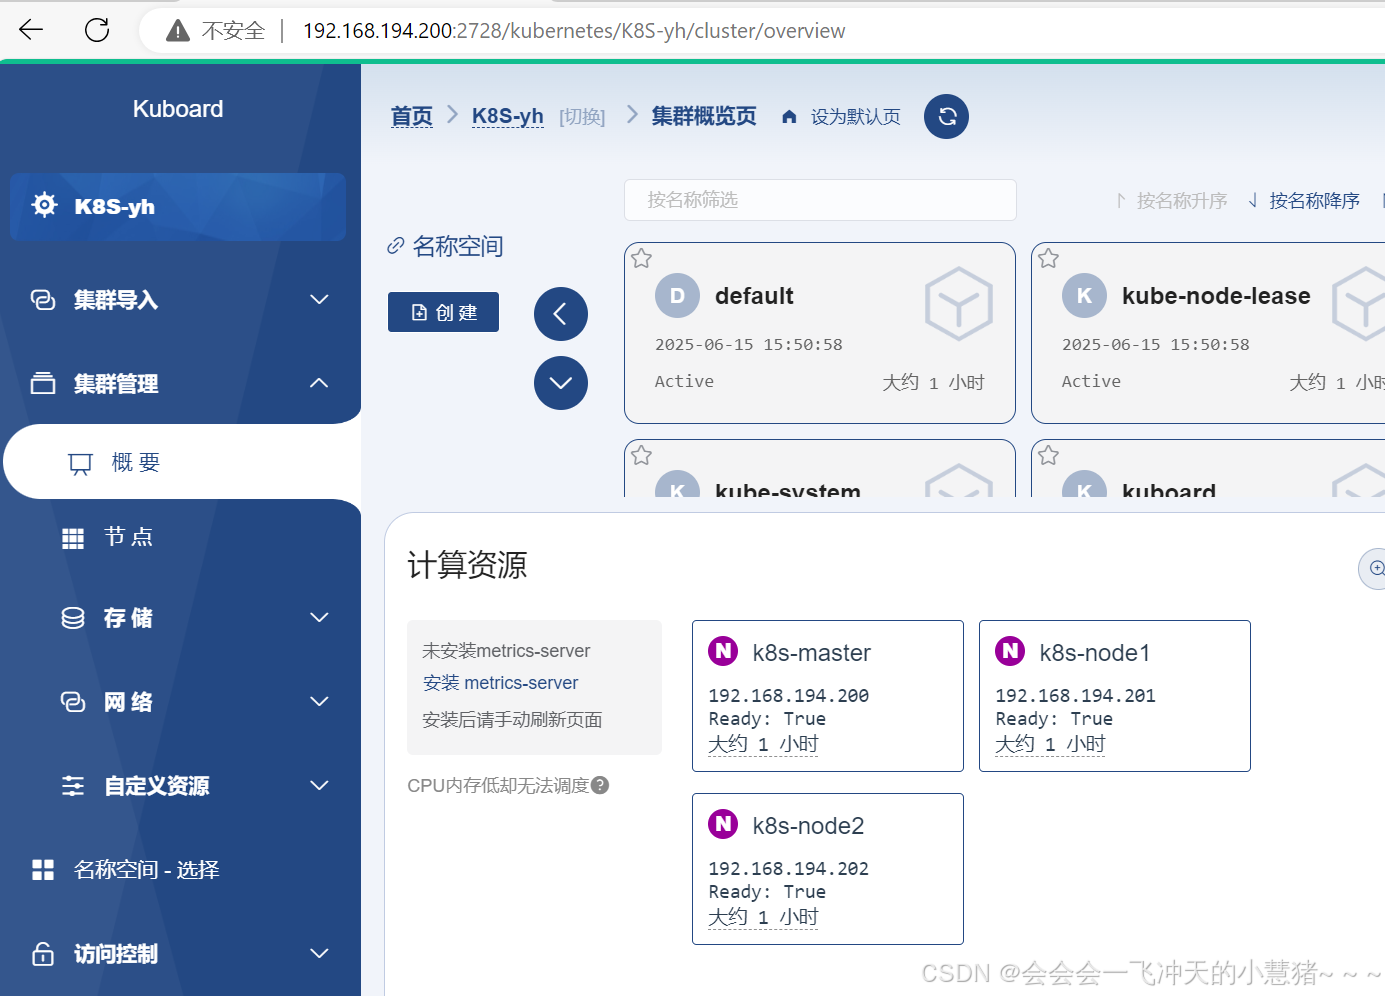Open the k8s-node1 node card
Image resolution: width=1385 pixels, height=996 pixels.
pyautogui.click(x=1115, y=696)
